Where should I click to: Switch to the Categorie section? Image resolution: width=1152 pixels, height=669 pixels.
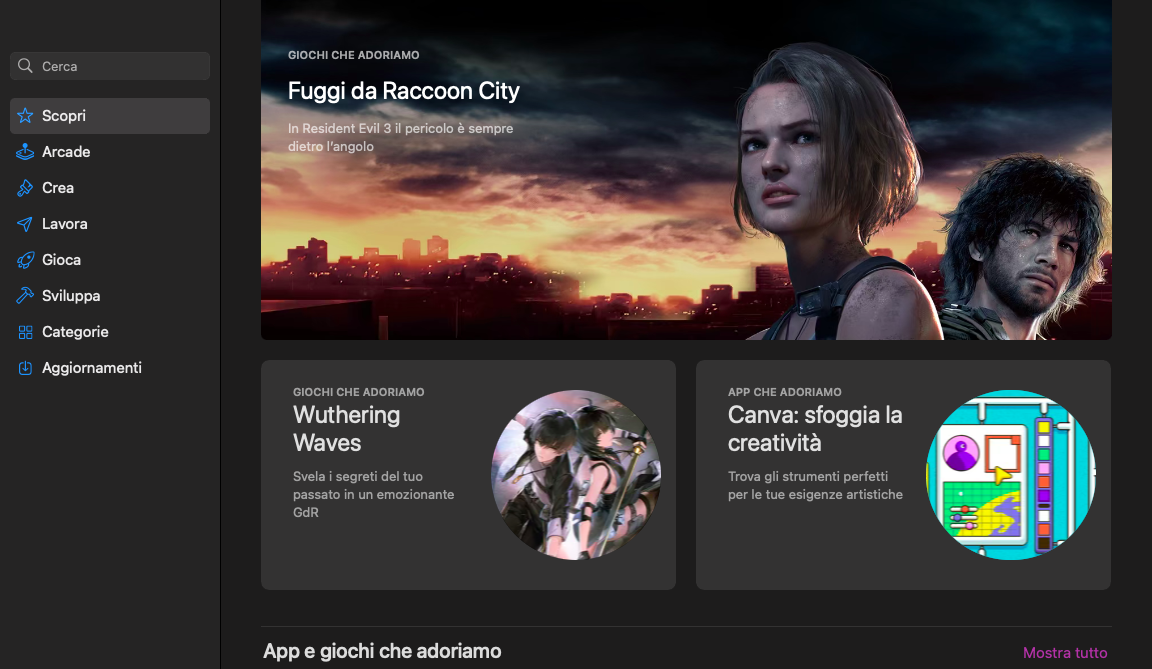(x=110, y=332)
